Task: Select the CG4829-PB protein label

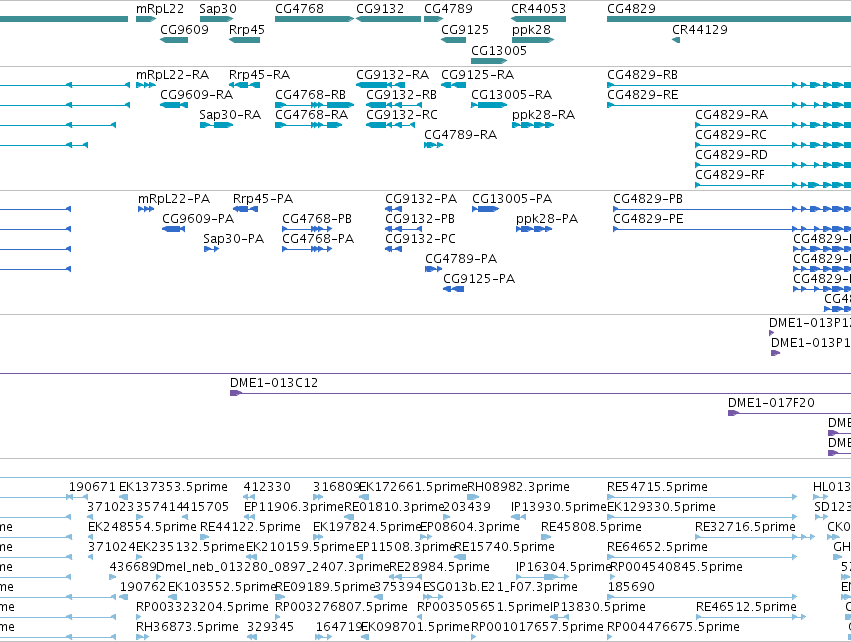Action: tap(648, 199)
